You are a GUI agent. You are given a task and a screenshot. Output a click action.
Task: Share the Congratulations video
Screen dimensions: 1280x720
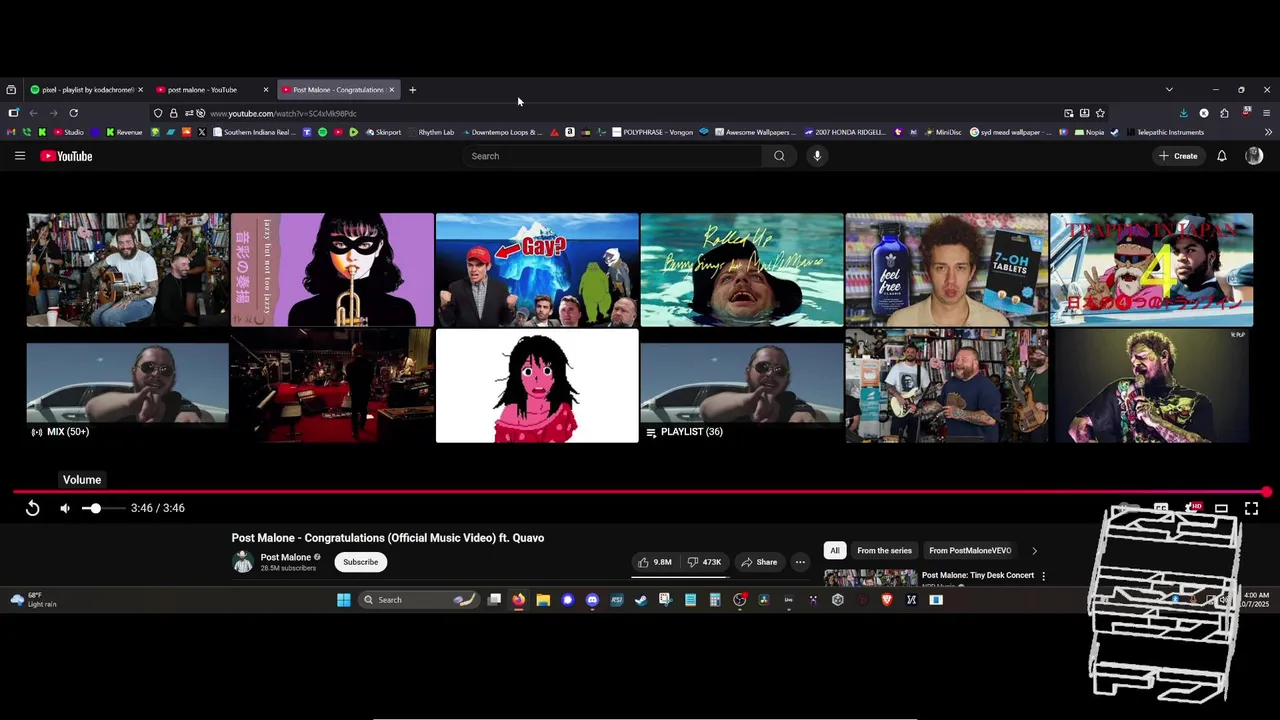coord(759,562)
